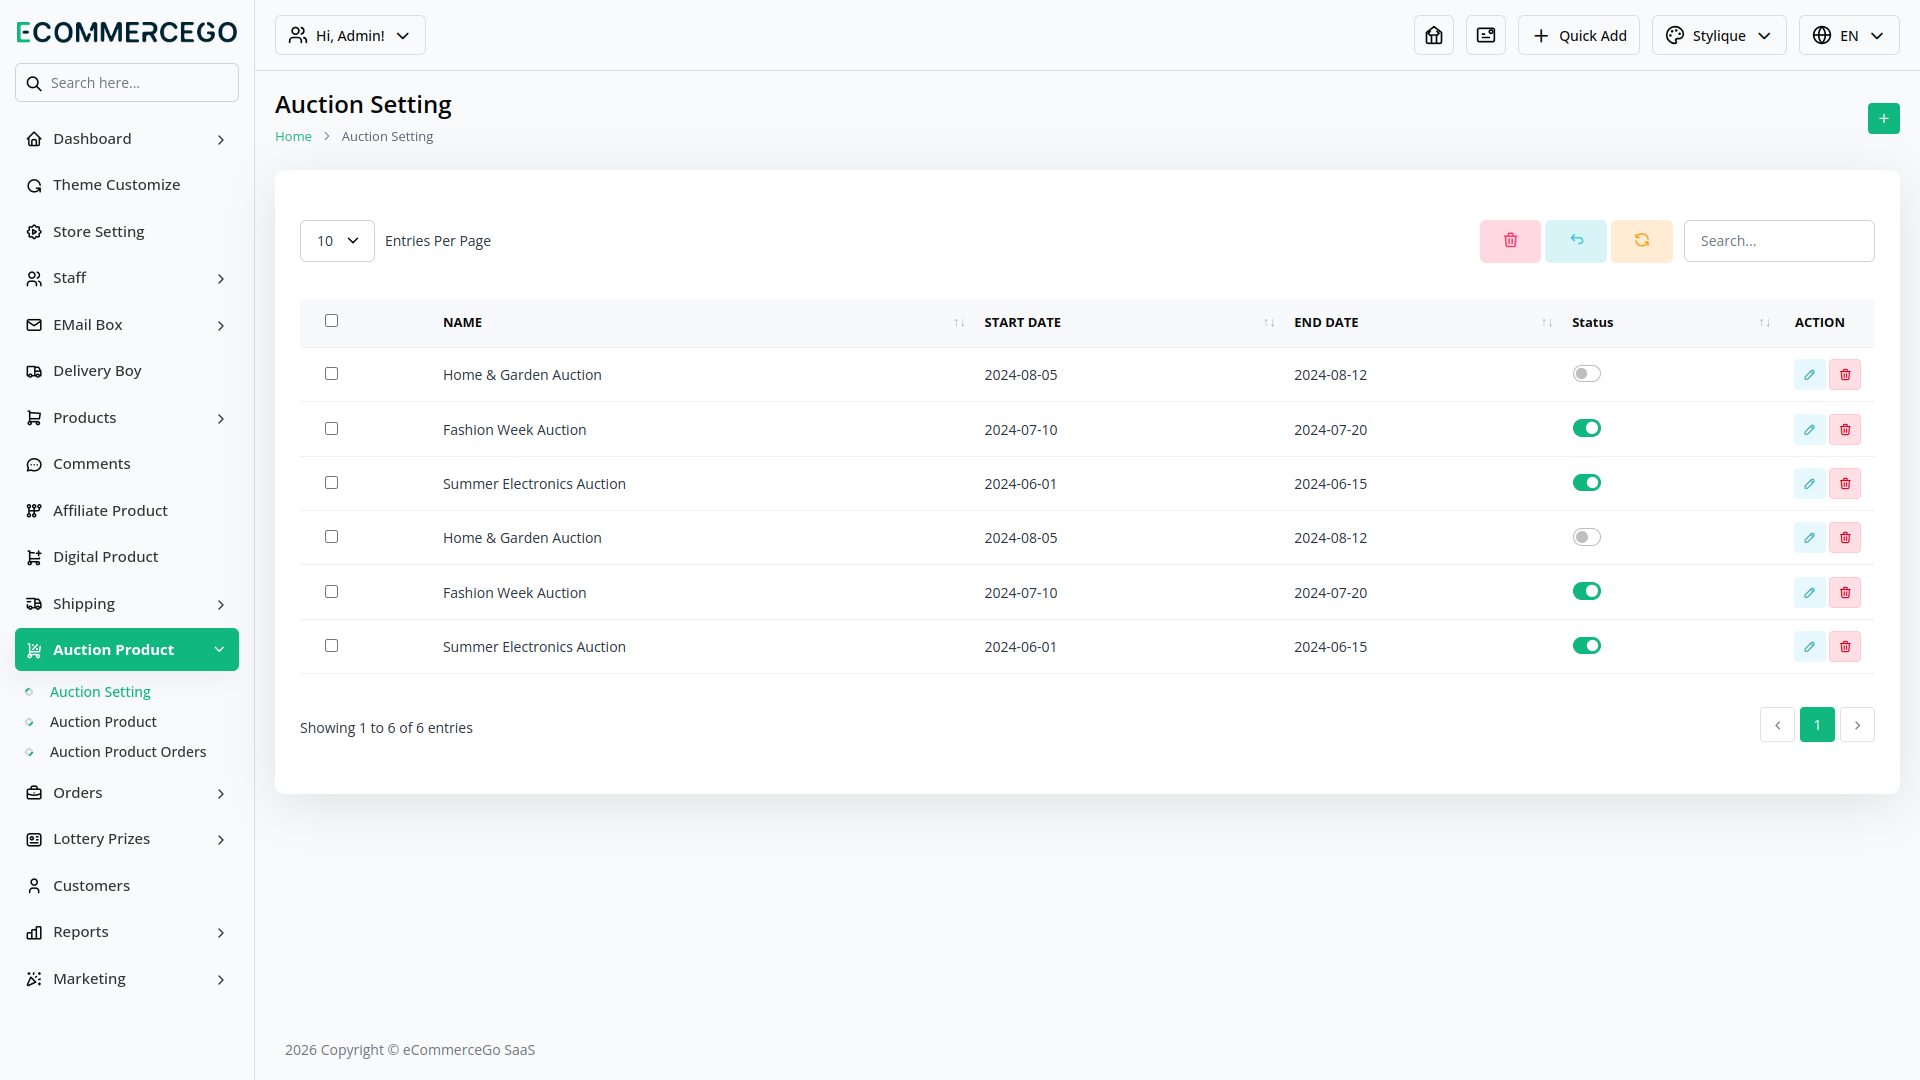
Task: Click the Home breadcrumb link
Action: click(293, 137)
